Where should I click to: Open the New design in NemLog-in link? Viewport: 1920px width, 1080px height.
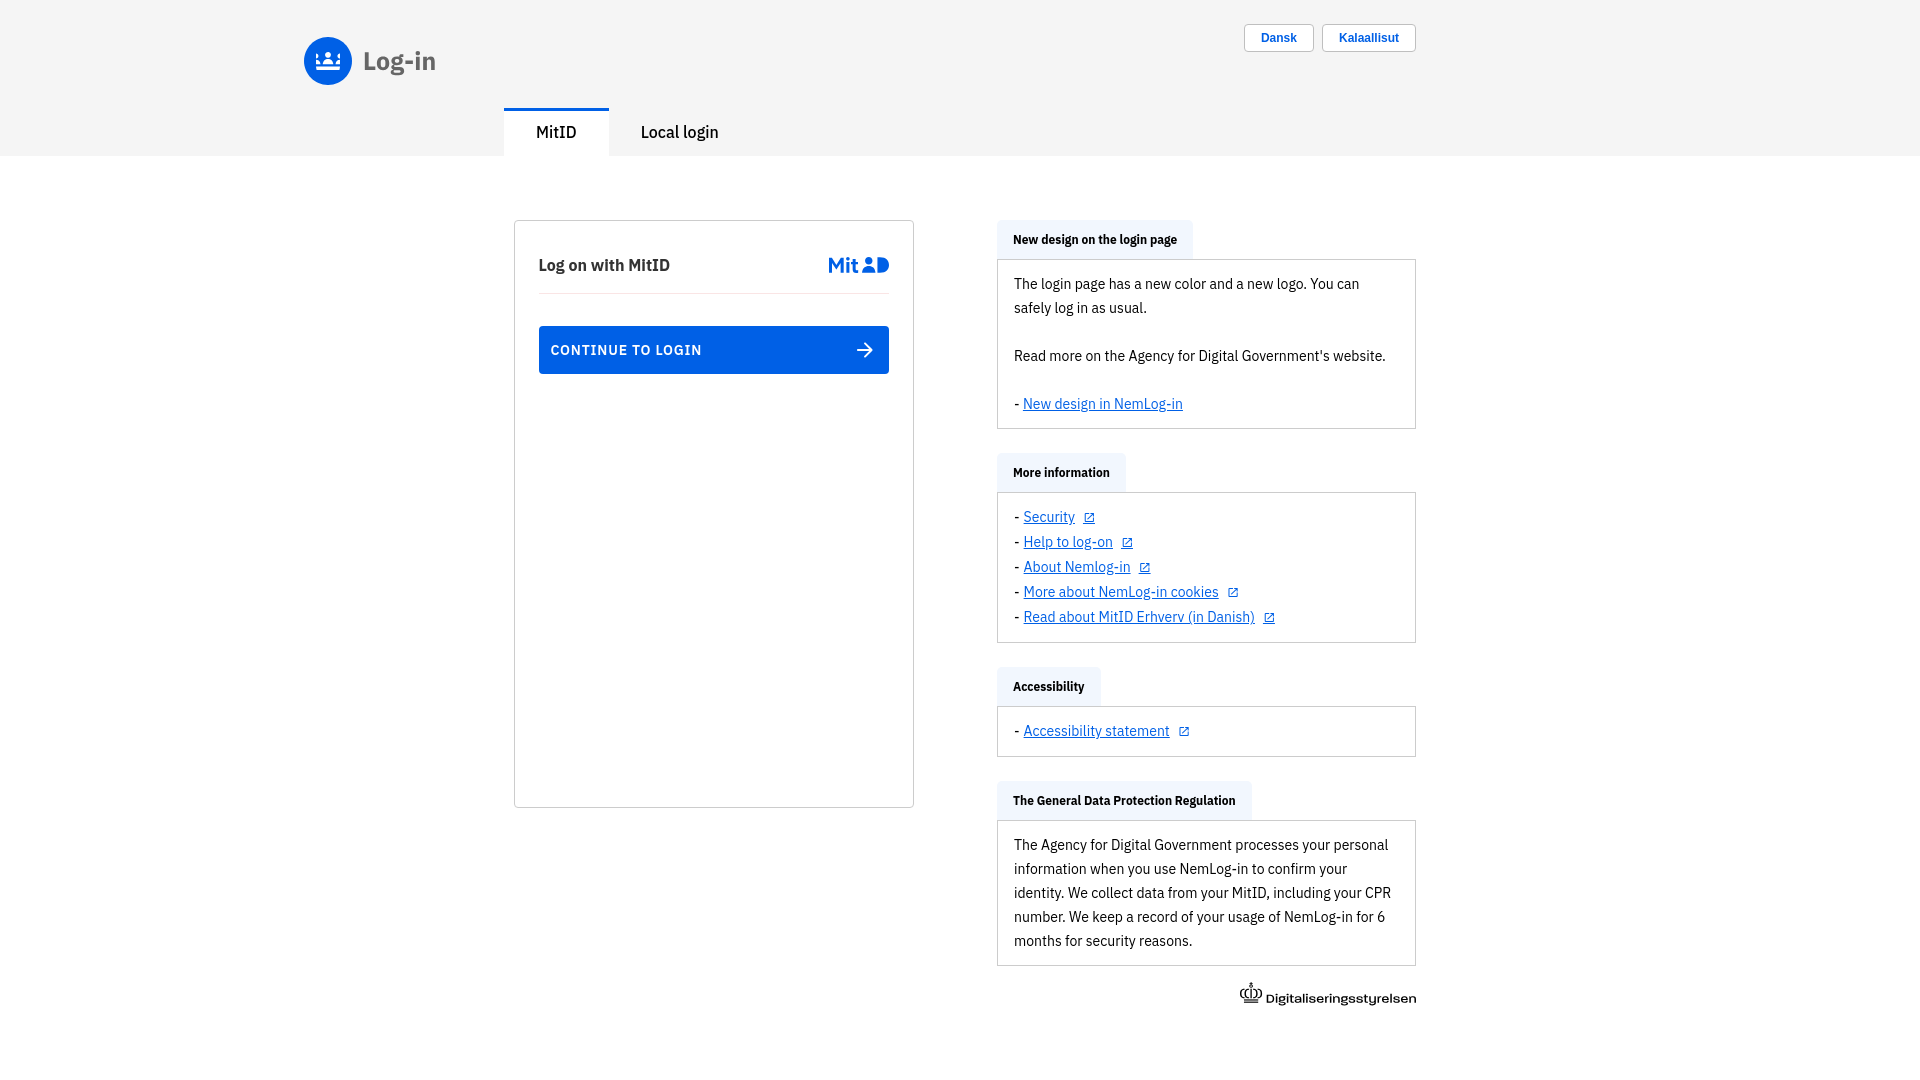[x=1102, y=404]
